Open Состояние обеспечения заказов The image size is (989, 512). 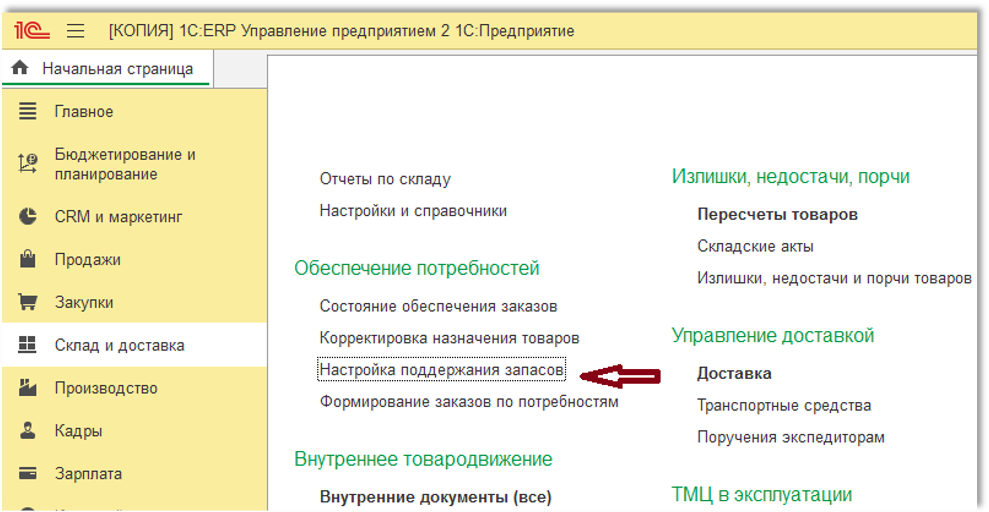point(438,306)
